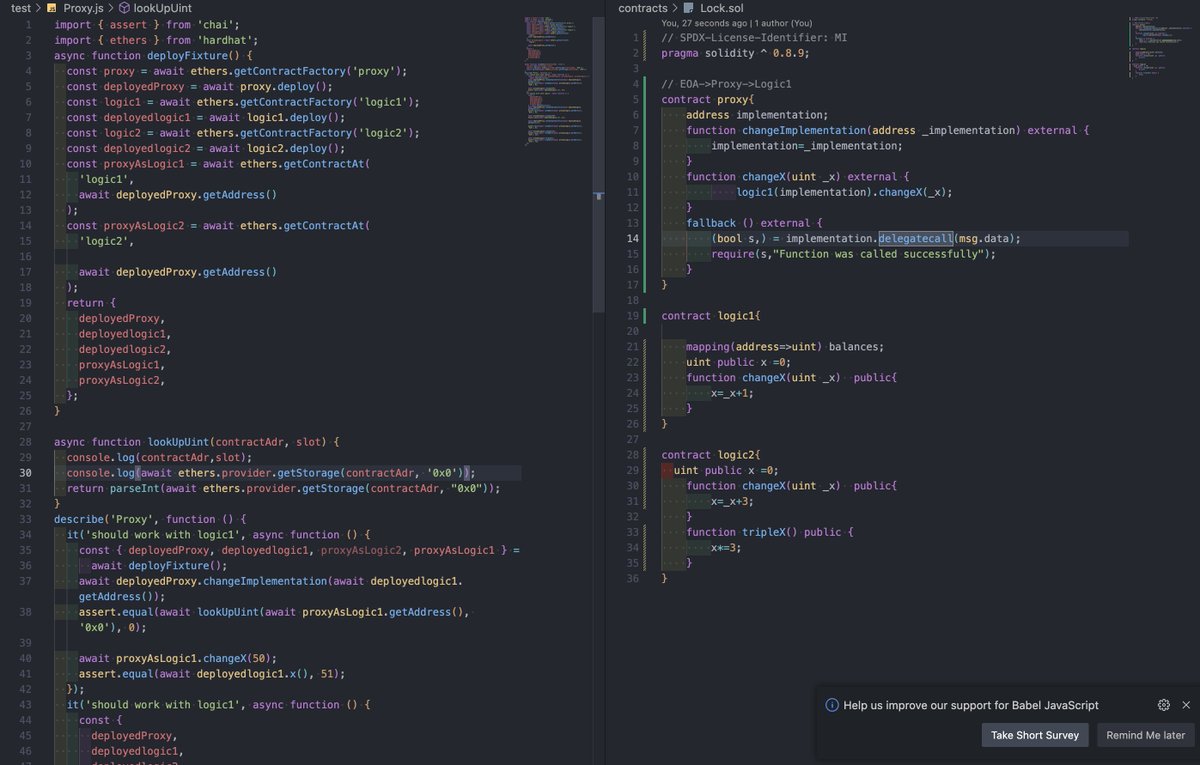1200x765 pixels.
Task: Click 'x=_x+3;' statement in logic2
Action: click(x=733, y=501)
